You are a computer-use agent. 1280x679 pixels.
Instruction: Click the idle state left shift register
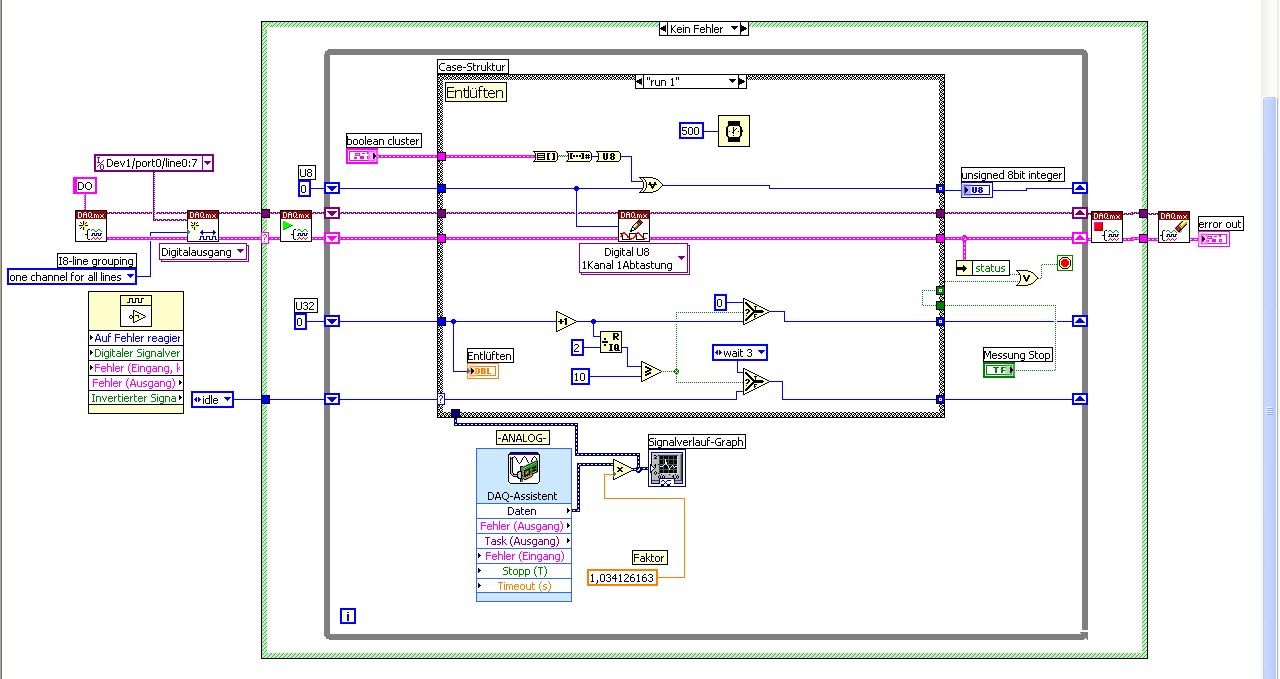pyautogui.click(x=332, y=400)
